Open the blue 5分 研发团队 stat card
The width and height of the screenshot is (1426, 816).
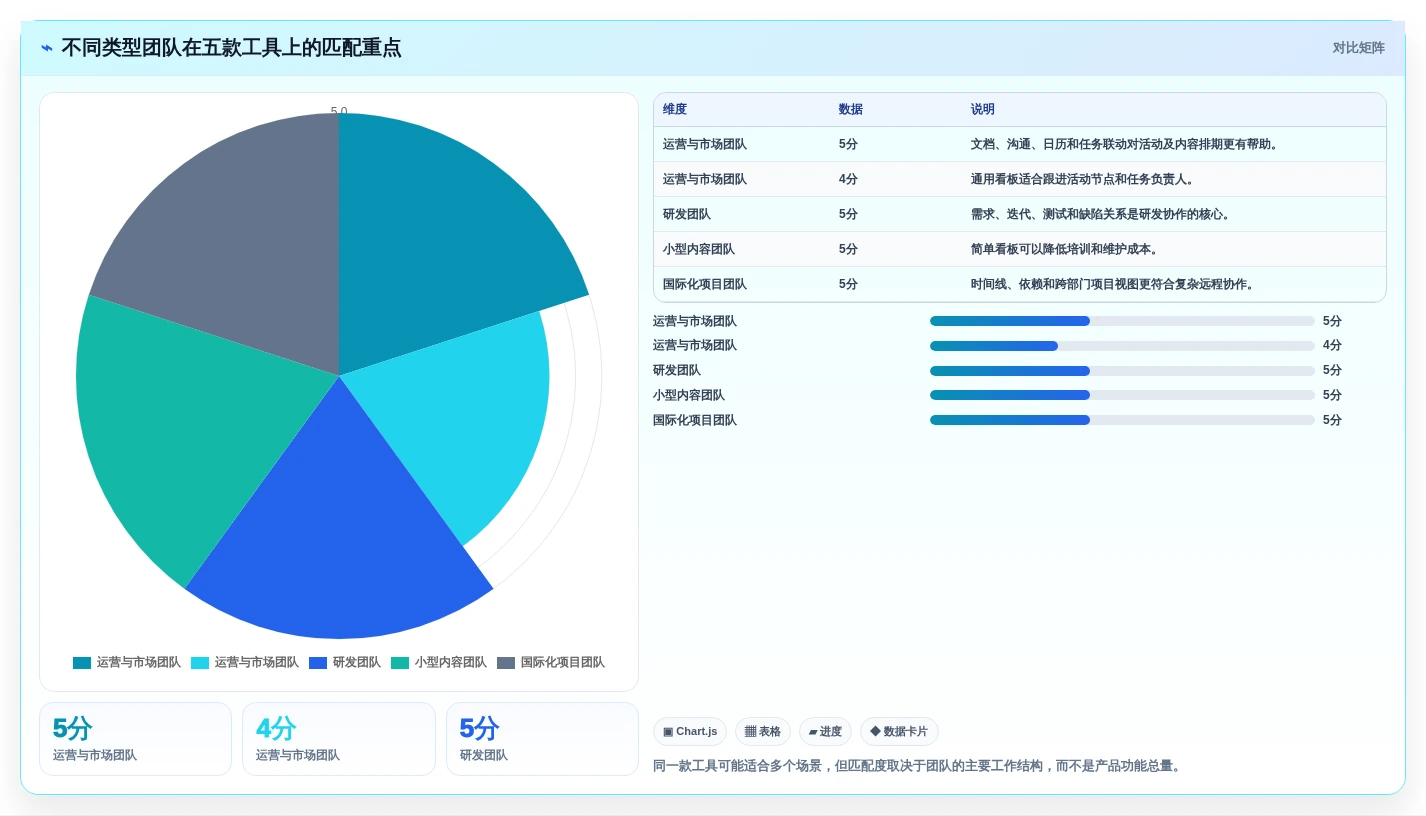pos(542,739)
